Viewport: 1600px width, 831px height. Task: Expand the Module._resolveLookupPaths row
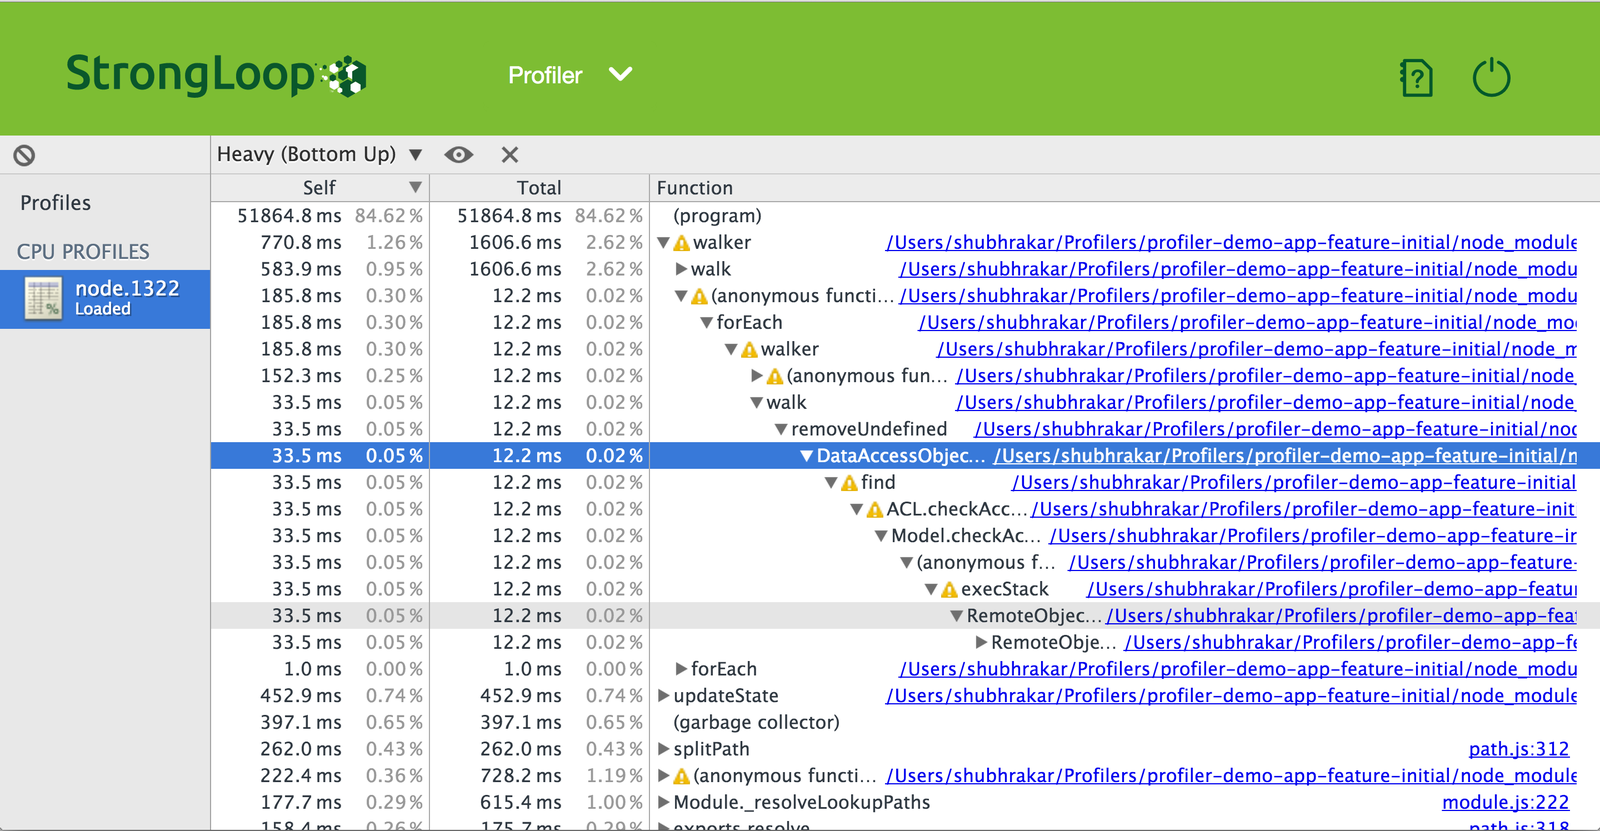tap(663, 802)
